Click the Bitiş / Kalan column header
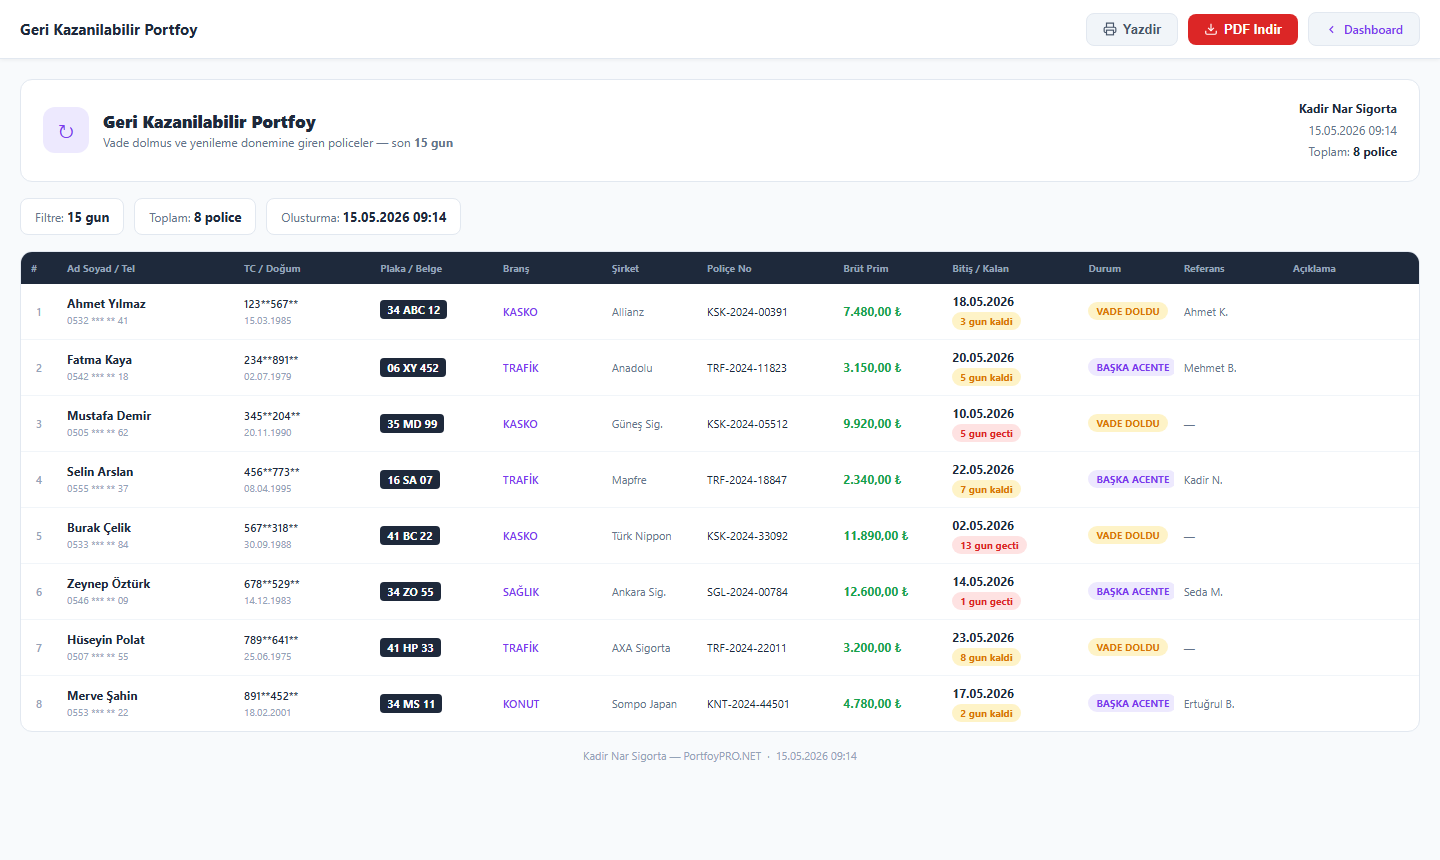This screenshot has width=1440, height=860. click(980, 268)
